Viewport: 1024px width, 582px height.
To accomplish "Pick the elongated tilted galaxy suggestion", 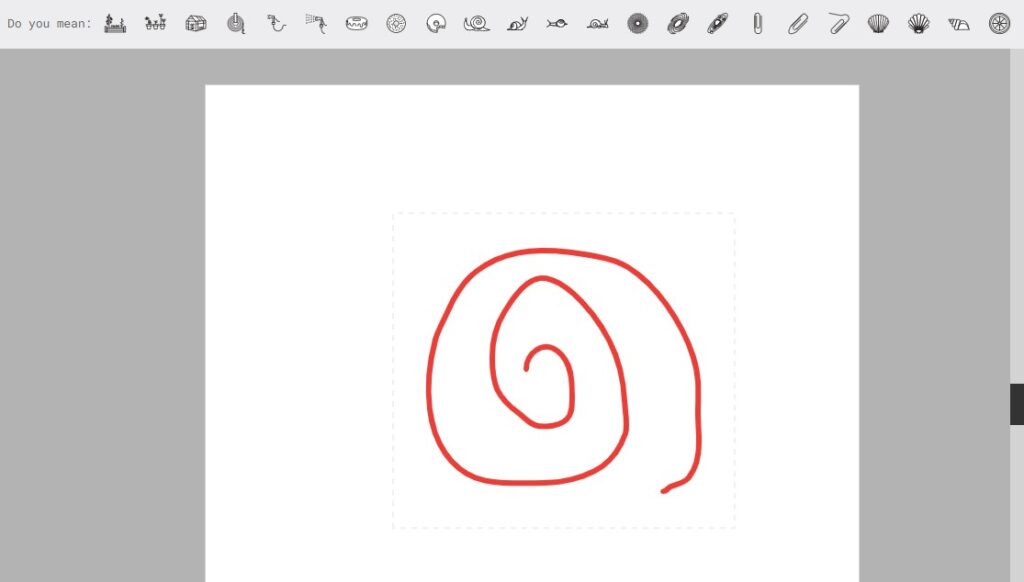I will click(718, 24).
